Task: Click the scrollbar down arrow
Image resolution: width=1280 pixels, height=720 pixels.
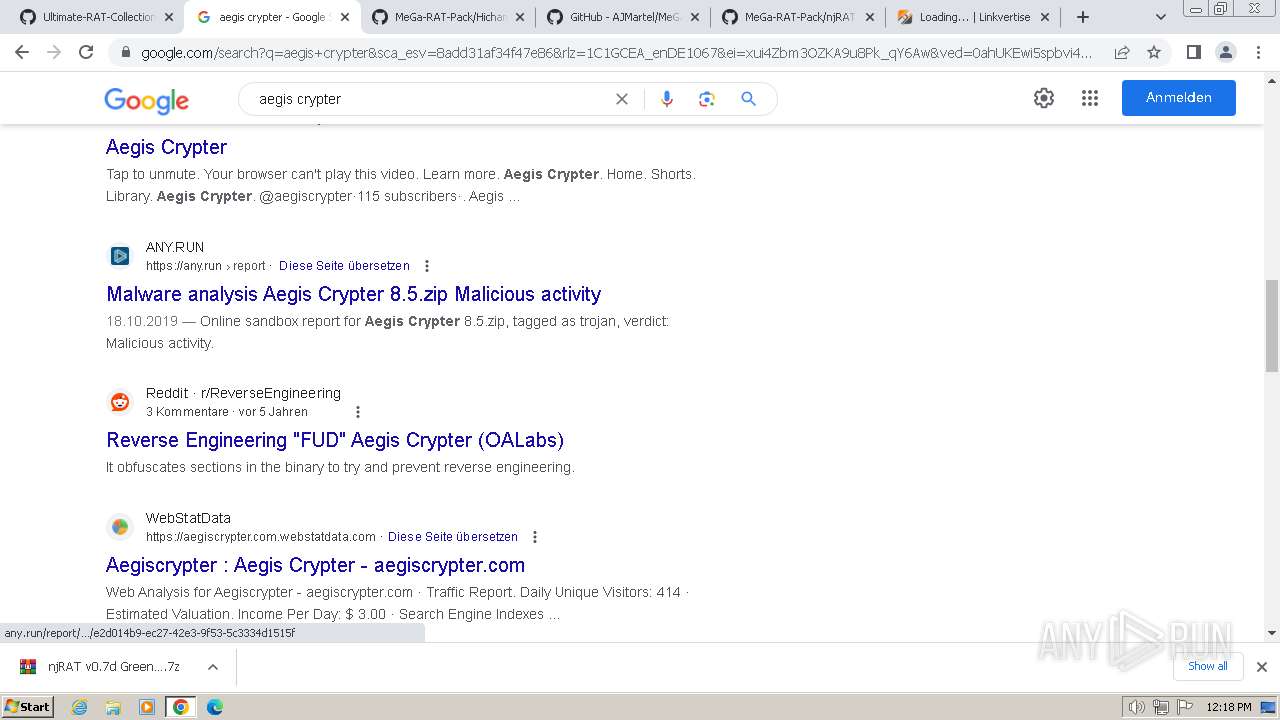Action: click(x=1271, y=633)
